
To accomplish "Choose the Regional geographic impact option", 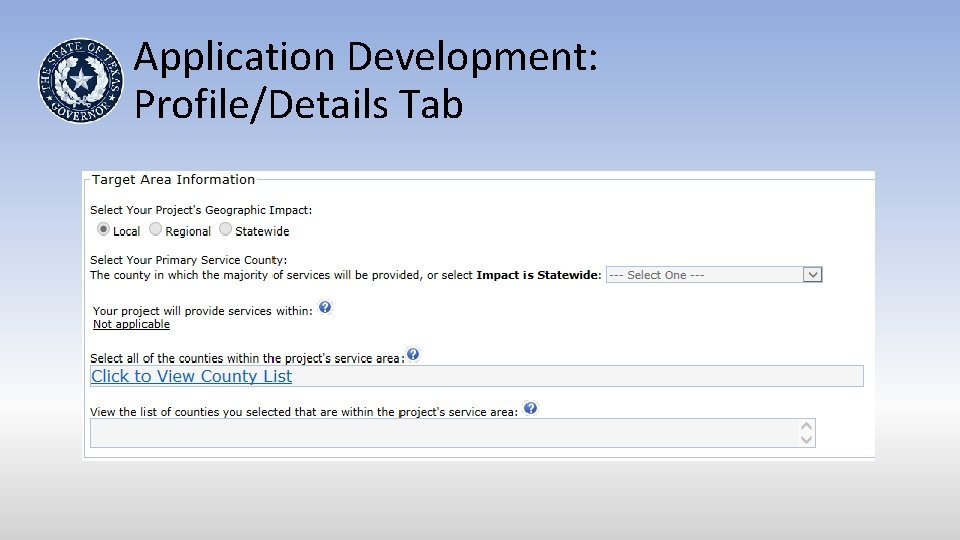I will pyautogui.click(x=156, y=229).
